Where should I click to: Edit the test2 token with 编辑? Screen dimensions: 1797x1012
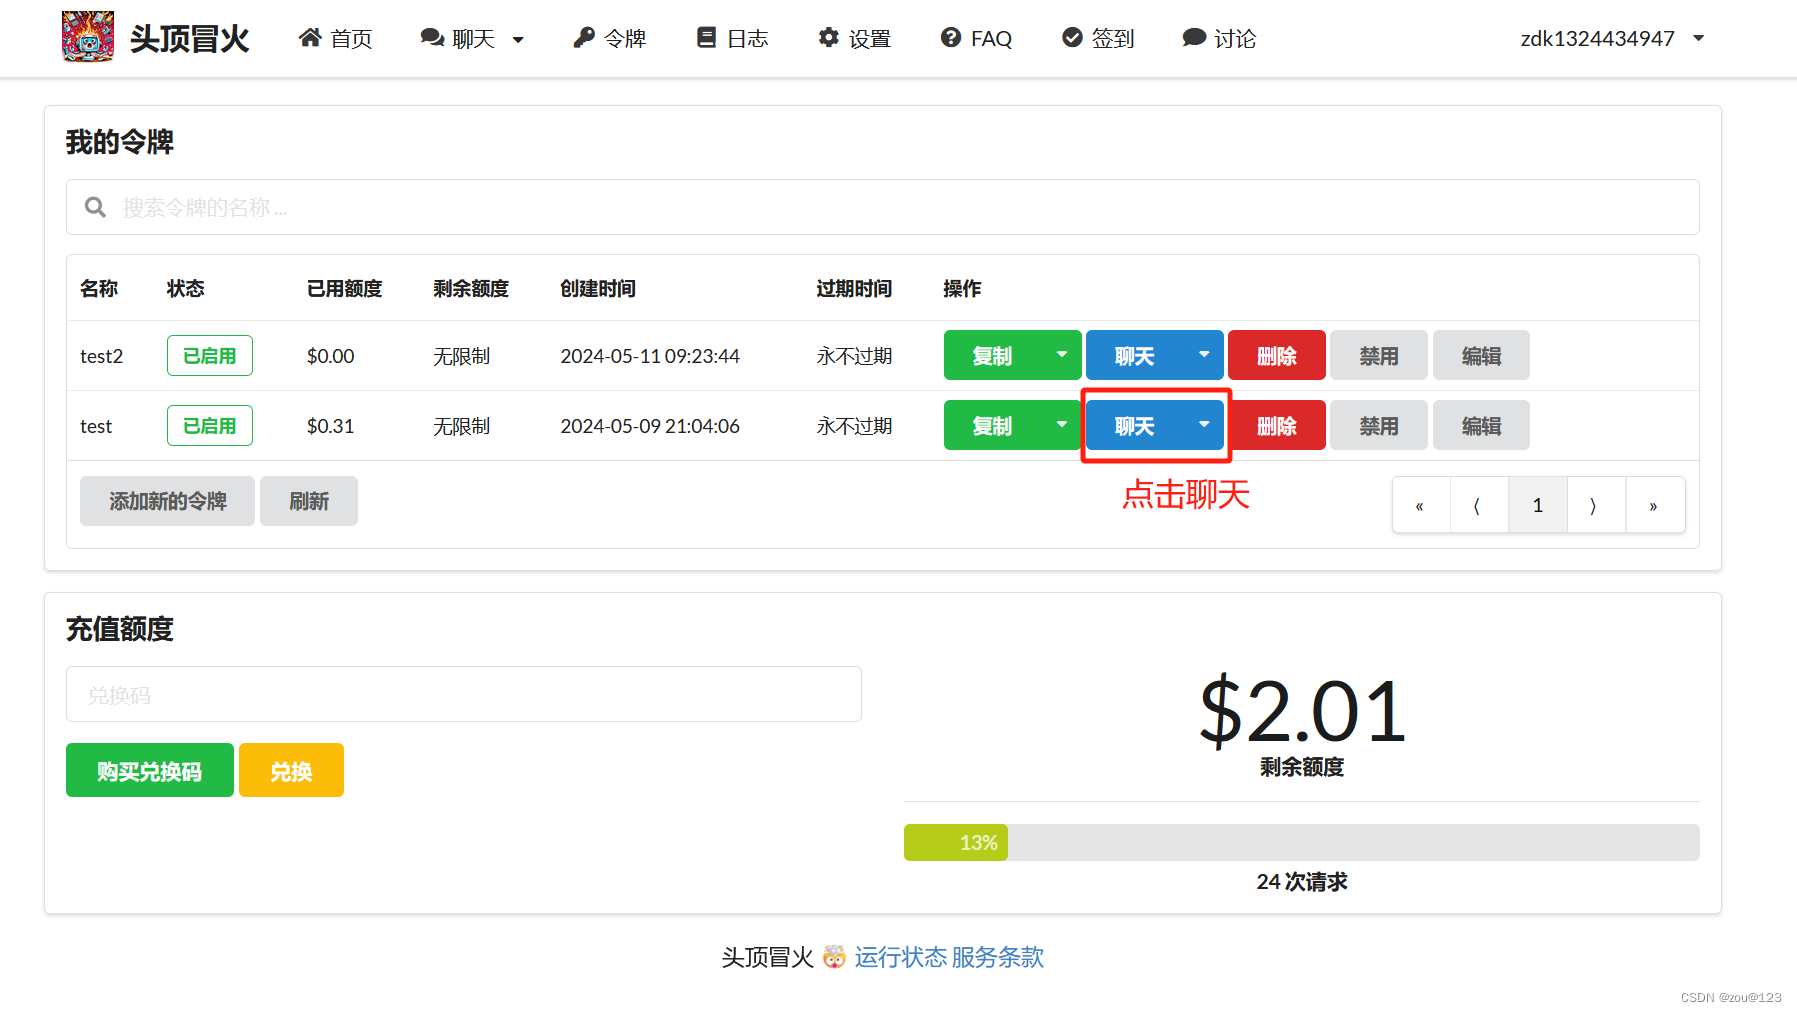coord(1481,356)
